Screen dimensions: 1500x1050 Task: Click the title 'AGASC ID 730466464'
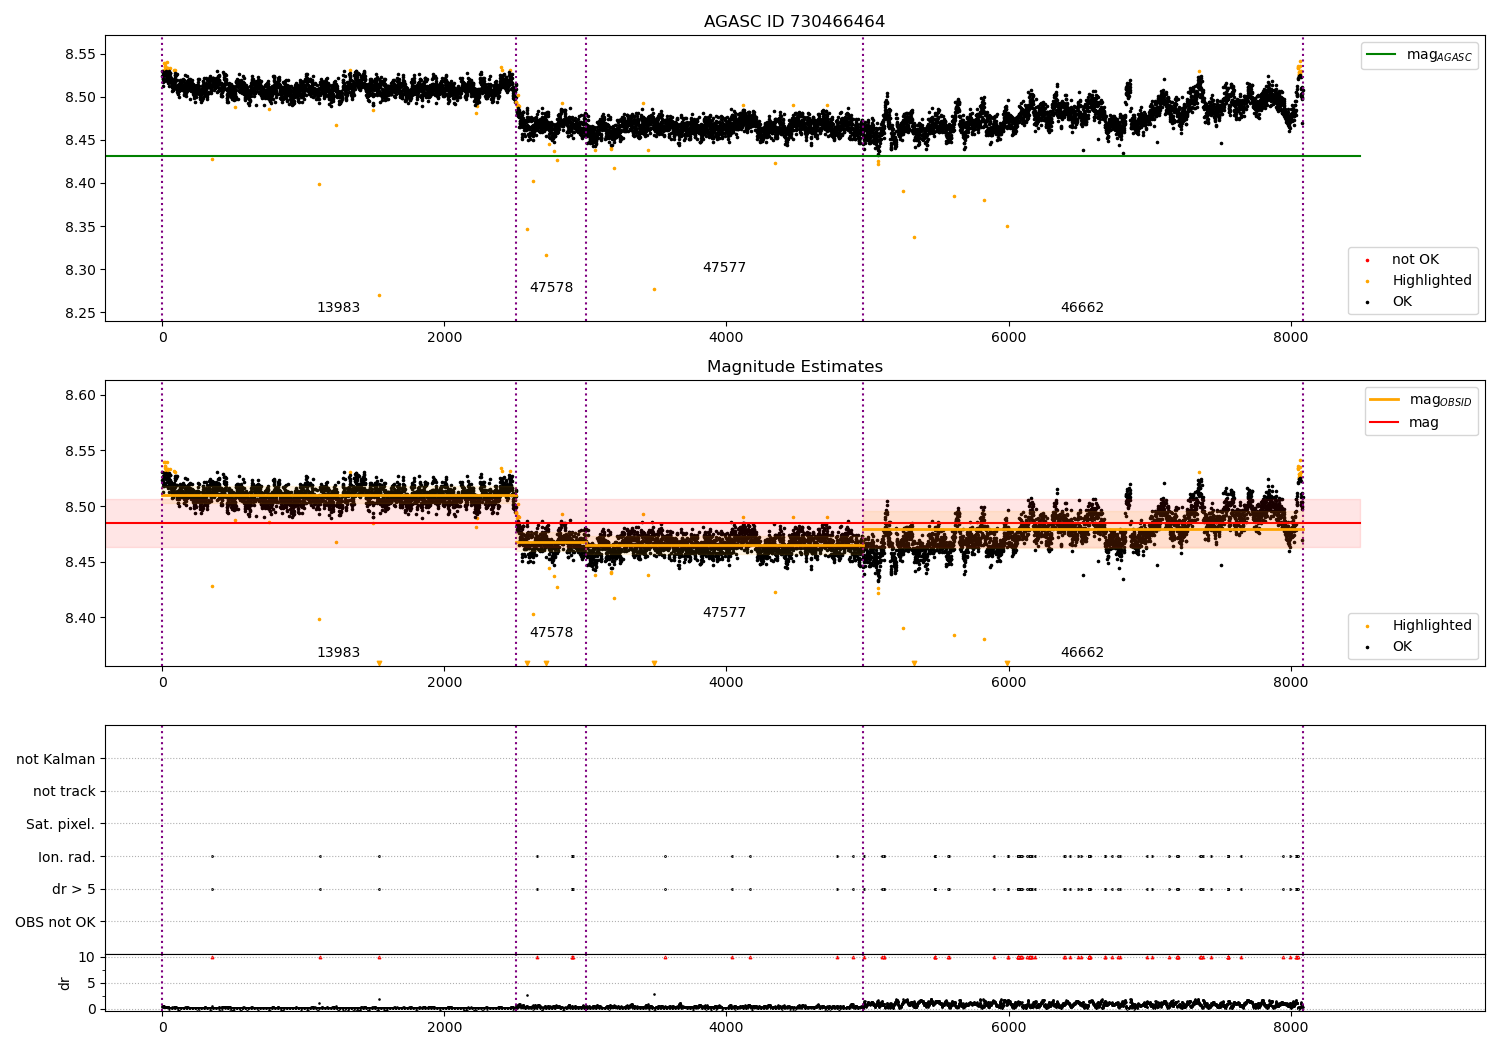[794, 22]
